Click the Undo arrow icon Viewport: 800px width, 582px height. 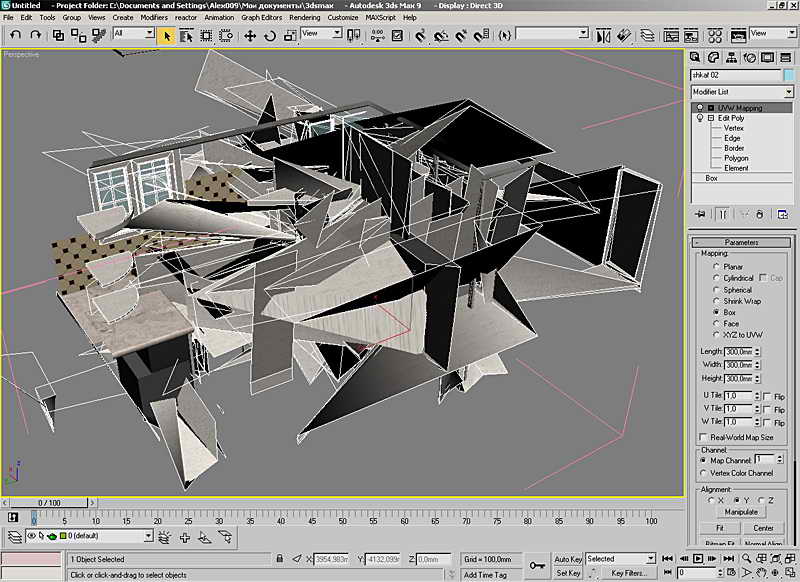tap(14, 35)
